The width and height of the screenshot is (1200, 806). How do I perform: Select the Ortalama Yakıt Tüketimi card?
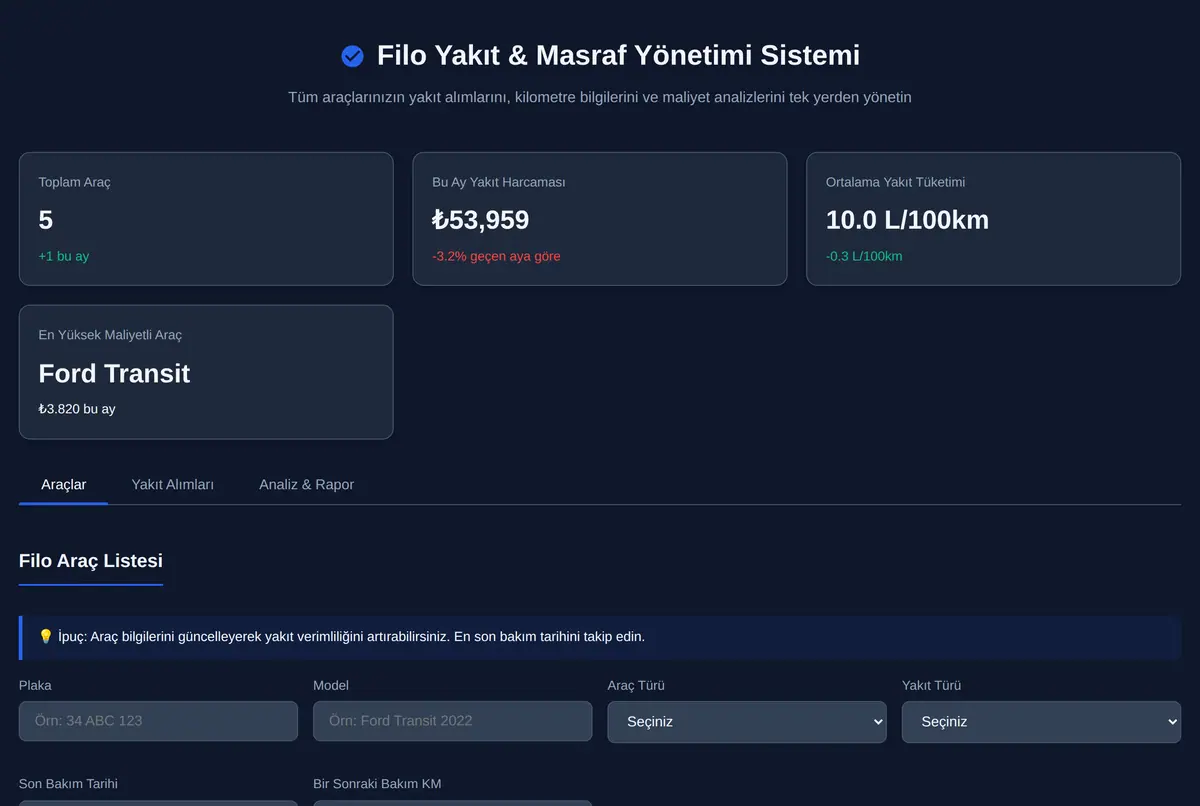pos(994,219)
